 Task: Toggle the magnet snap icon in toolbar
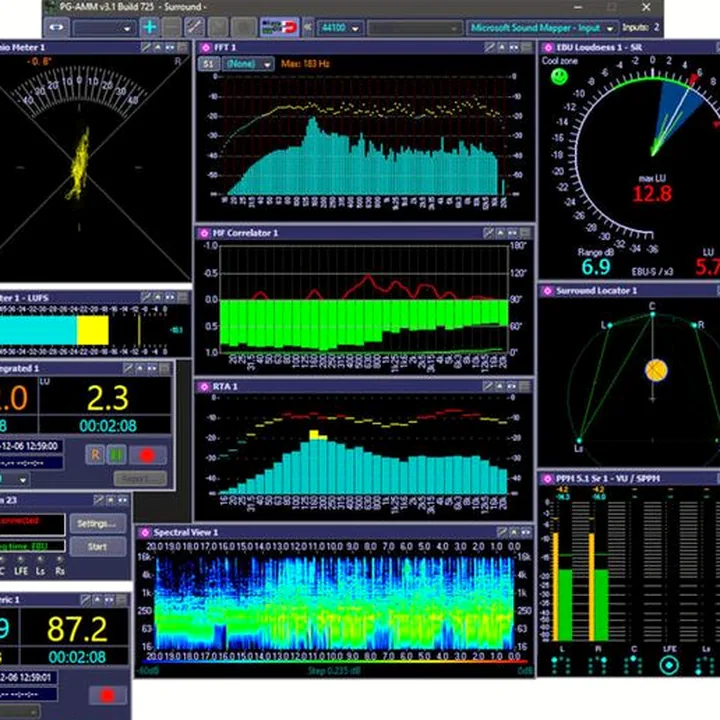click(279, 28)
